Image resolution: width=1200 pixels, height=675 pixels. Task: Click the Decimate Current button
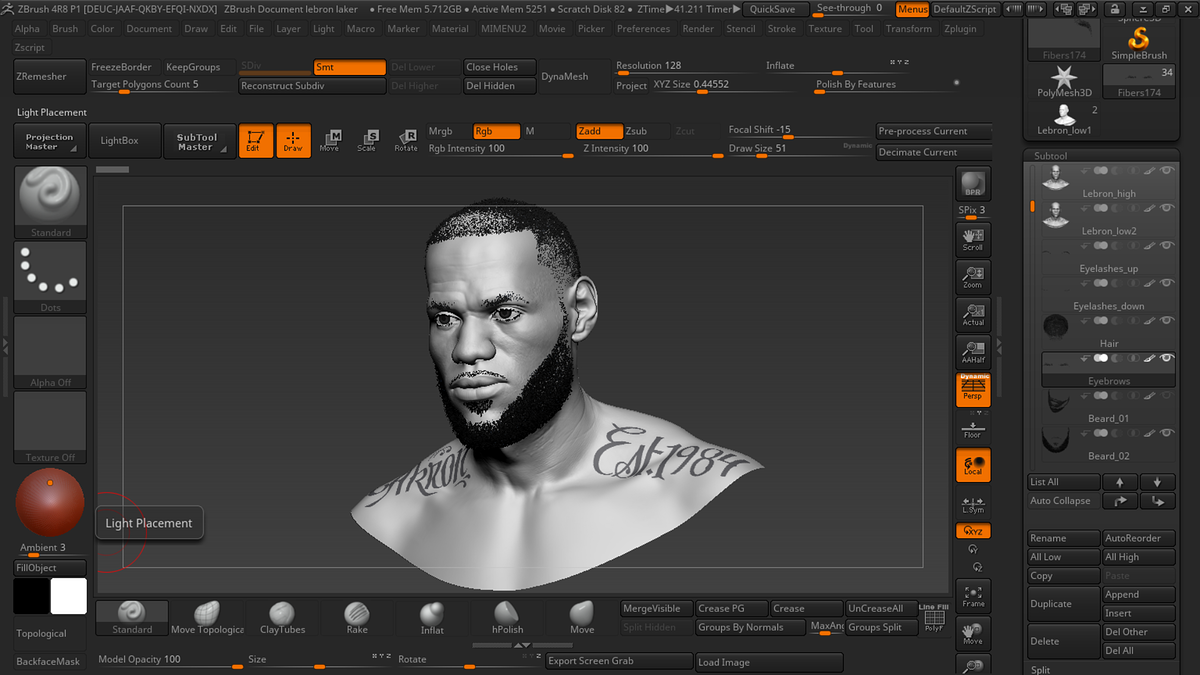934,152
